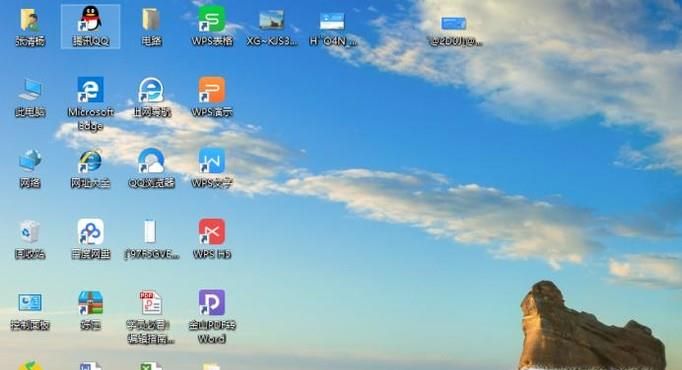682x370 pixels.
Task: Select the Internet Explorer 网址大全 shortcut
Action: 90,168
